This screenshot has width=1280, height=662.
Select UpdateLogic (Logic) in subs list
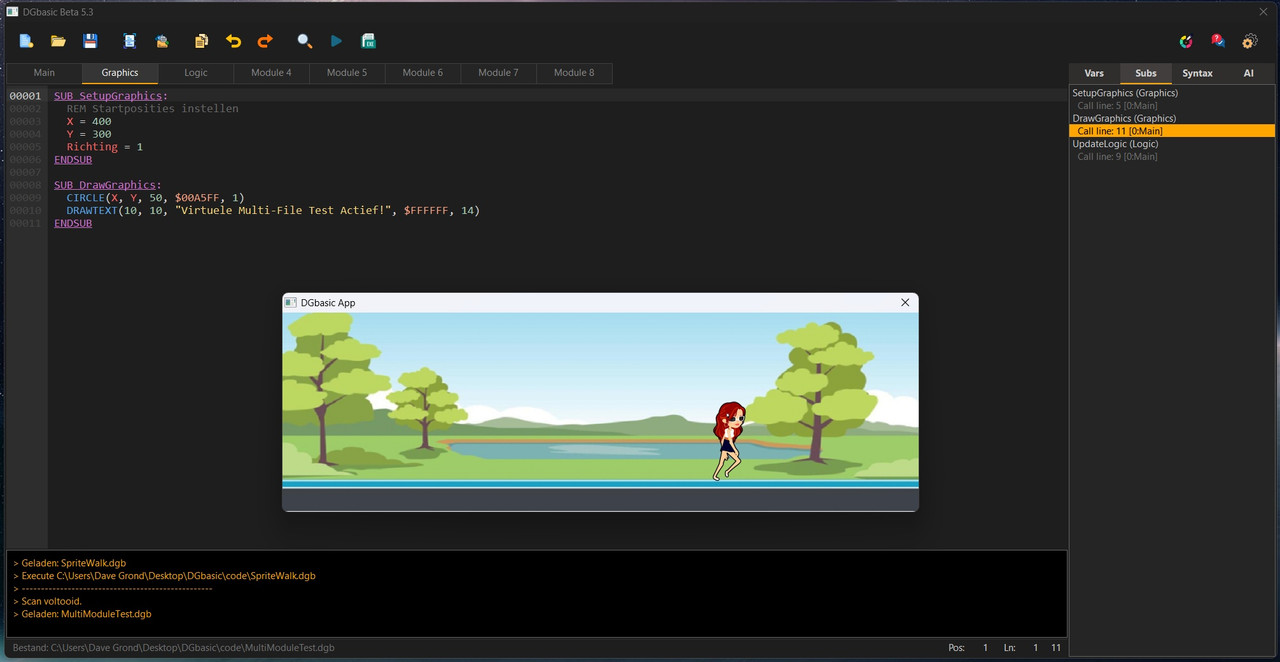tap(1115, 144)
